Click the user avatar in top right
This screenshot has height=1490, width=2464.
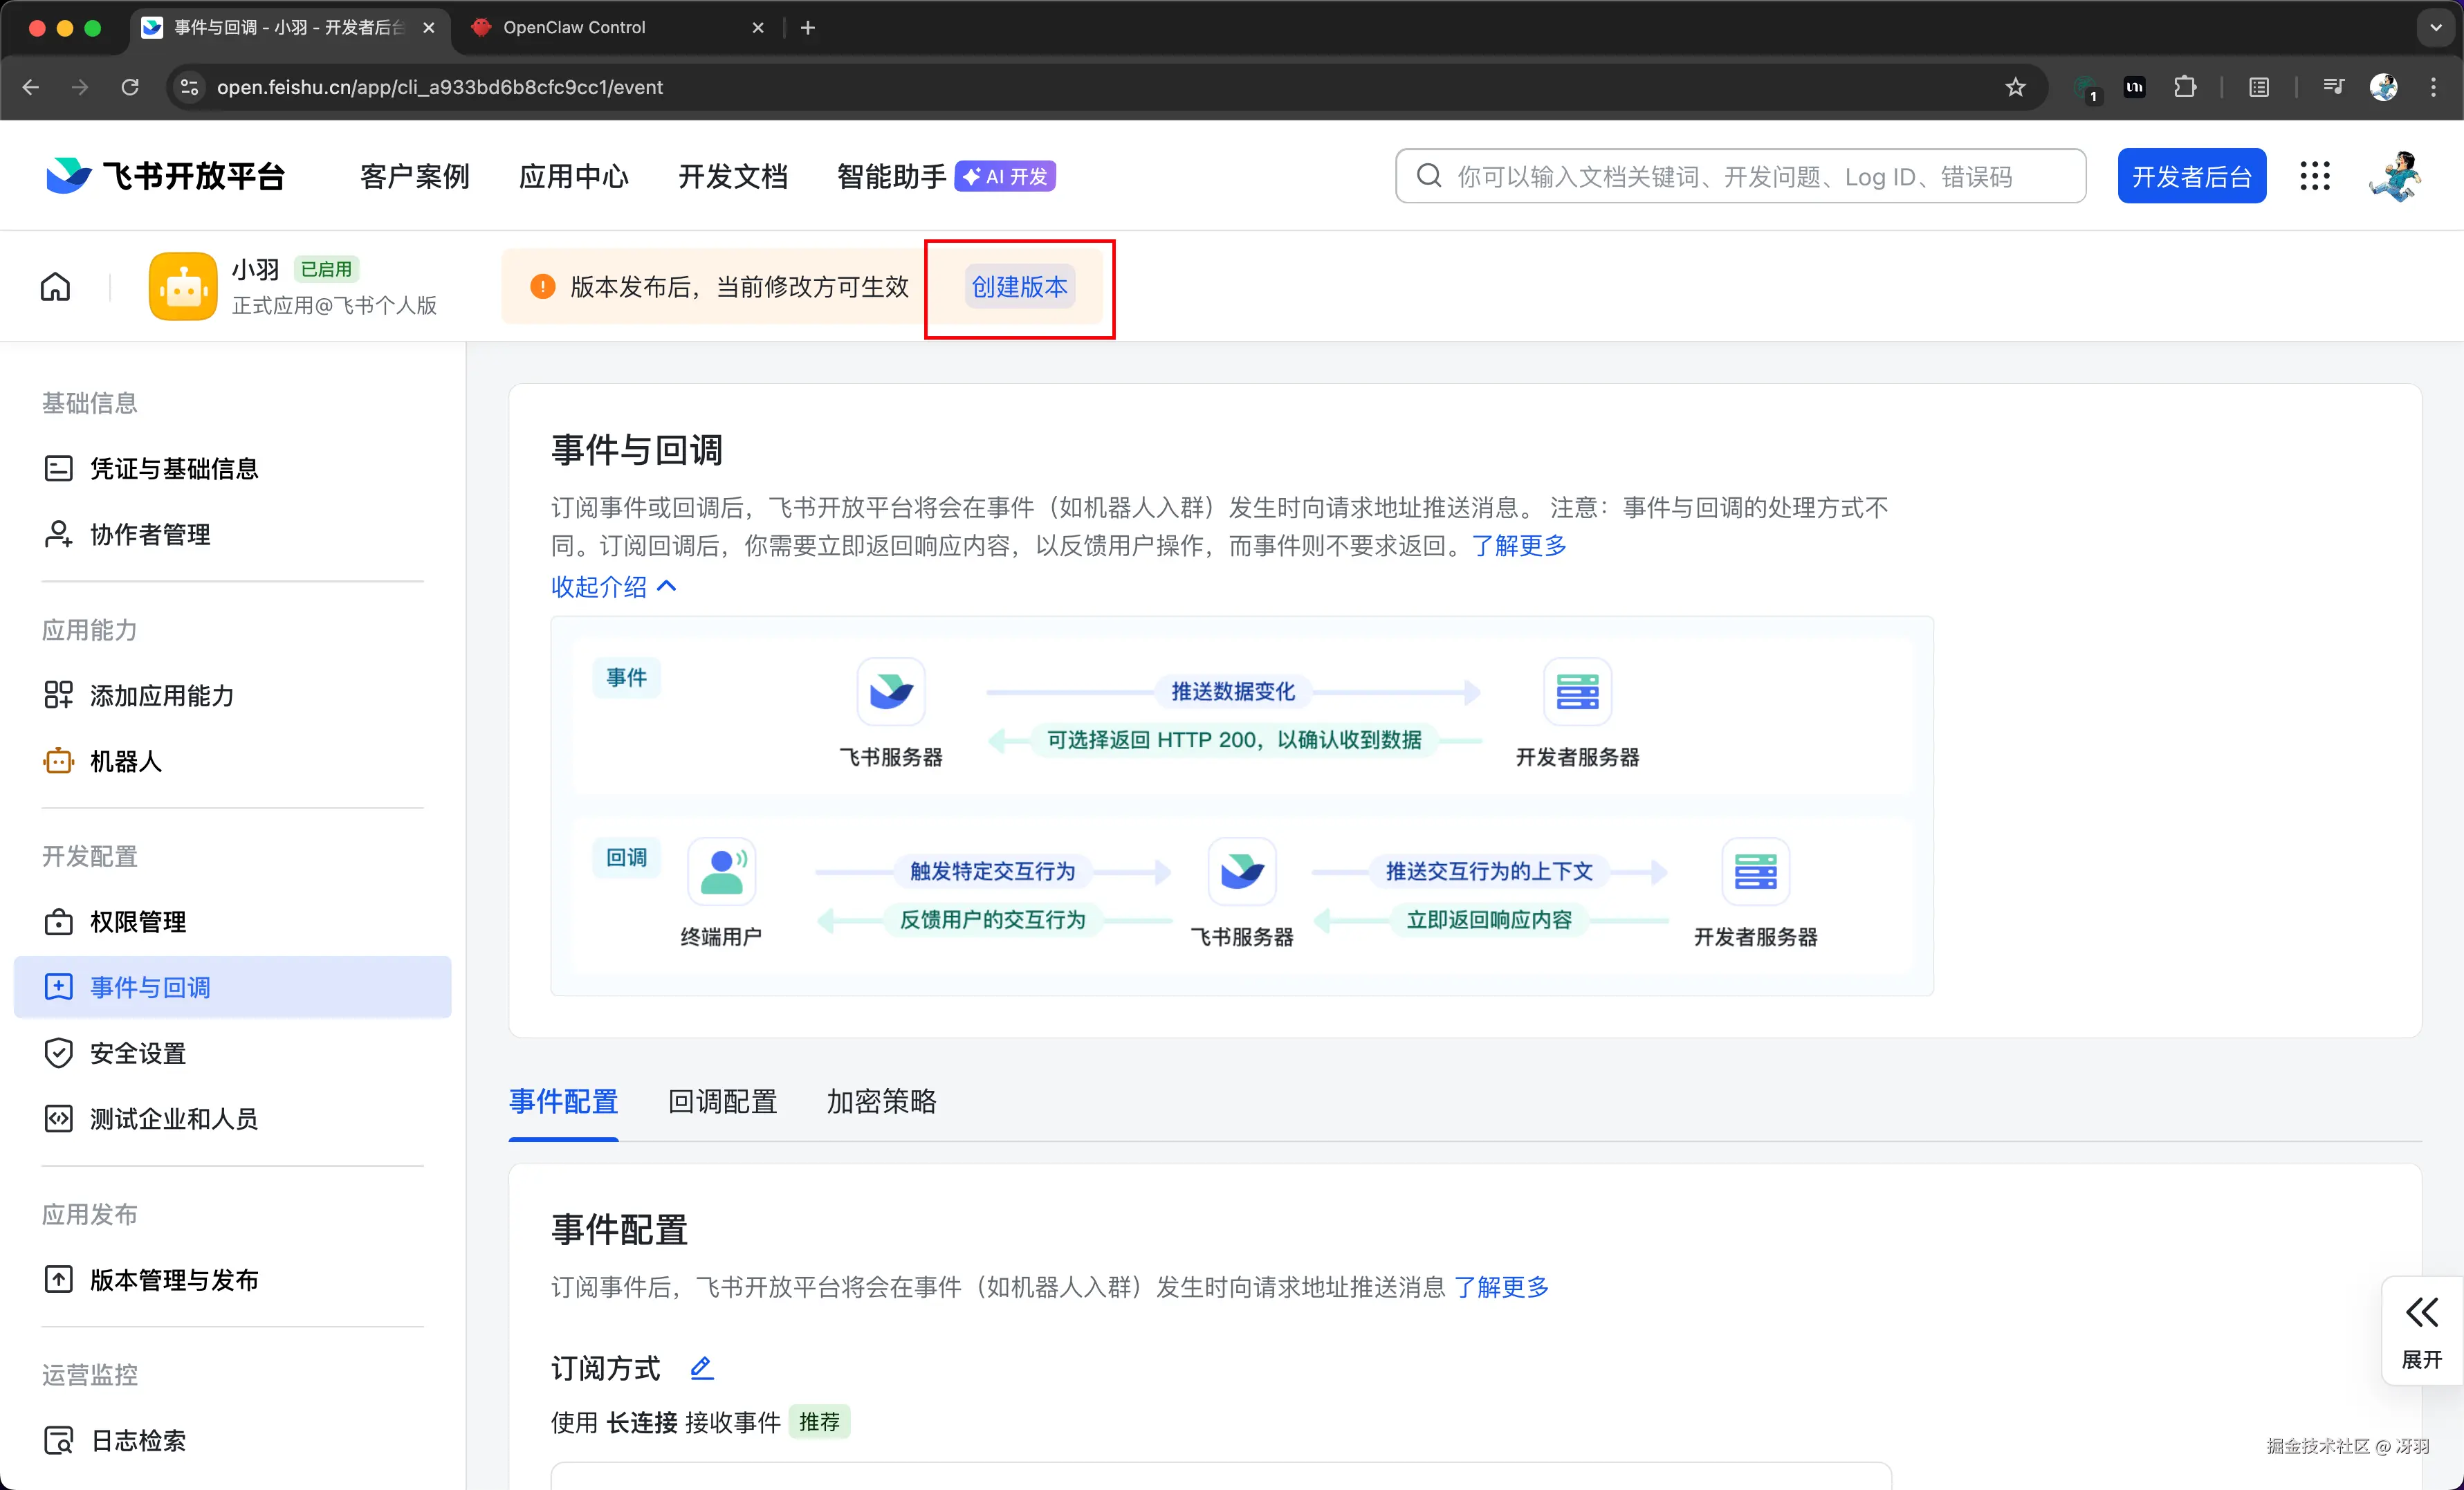point(2395,176)
